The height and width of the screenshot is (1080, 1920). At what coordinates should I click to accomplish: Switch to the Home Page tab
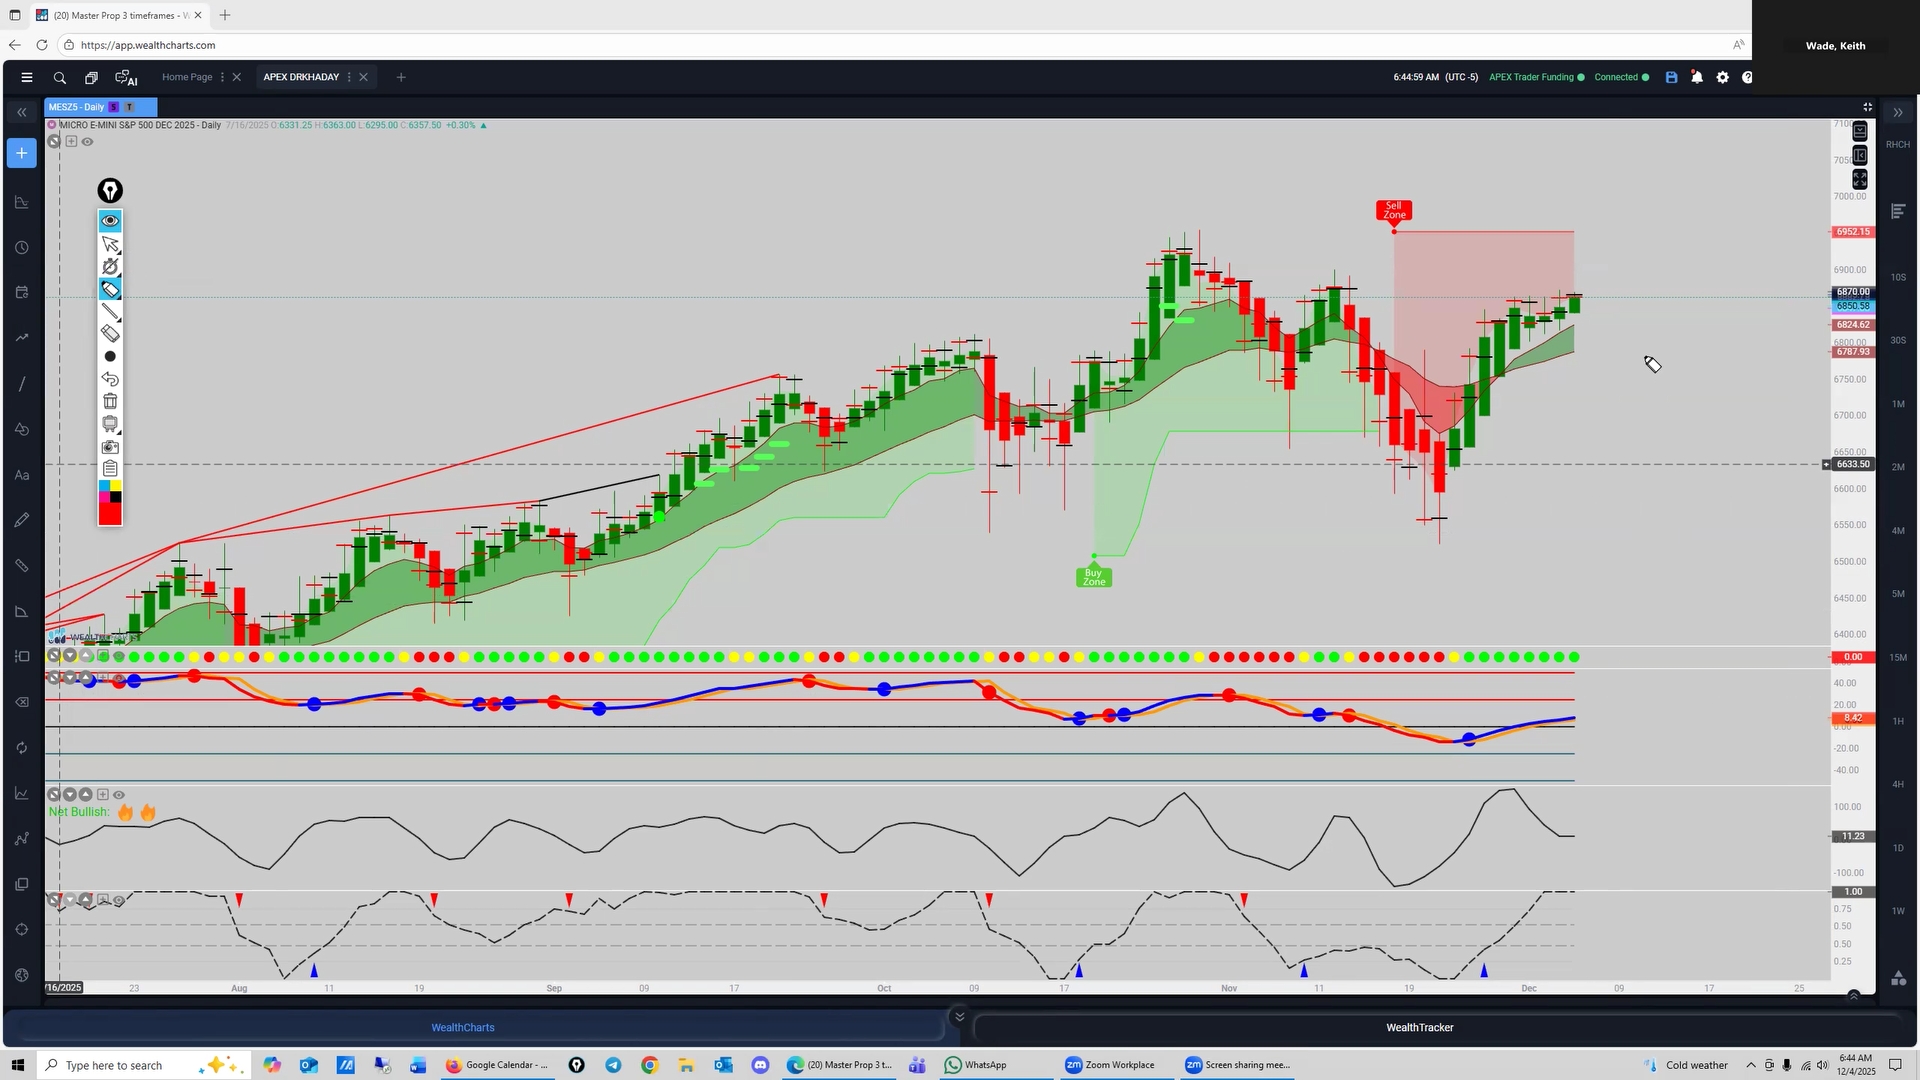tap(187, 77)
